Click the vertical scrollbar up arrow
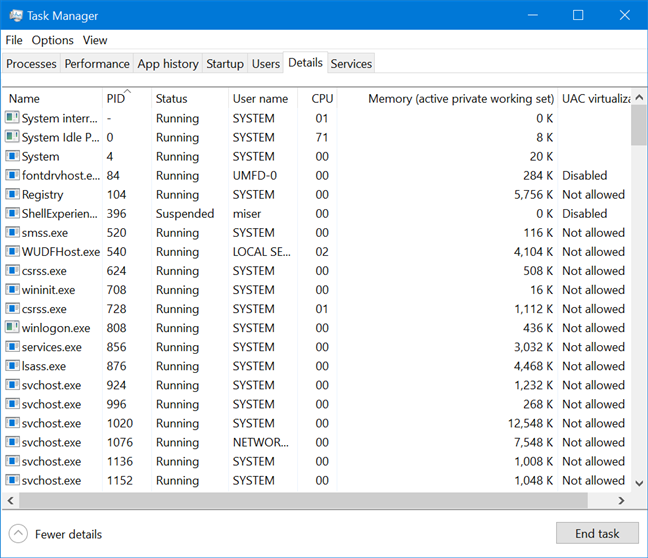The image size is (648, 558). pyautogui.click(x=639, y=98)
